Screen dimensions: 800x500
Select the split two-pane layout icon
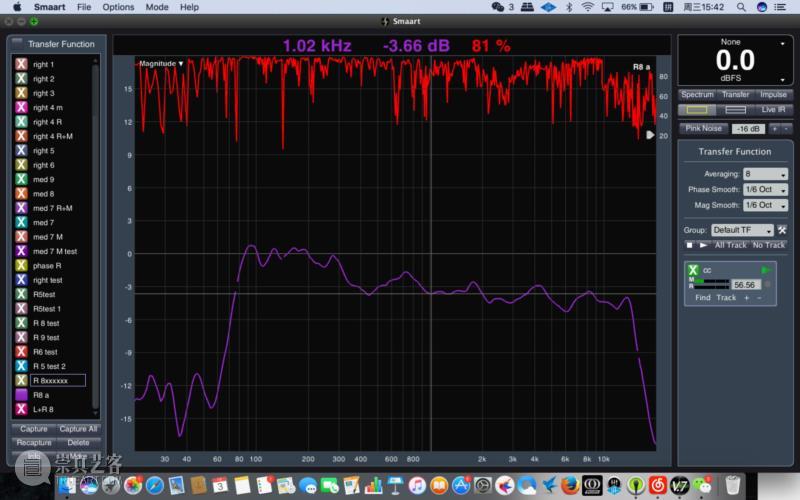coord(735,110)
